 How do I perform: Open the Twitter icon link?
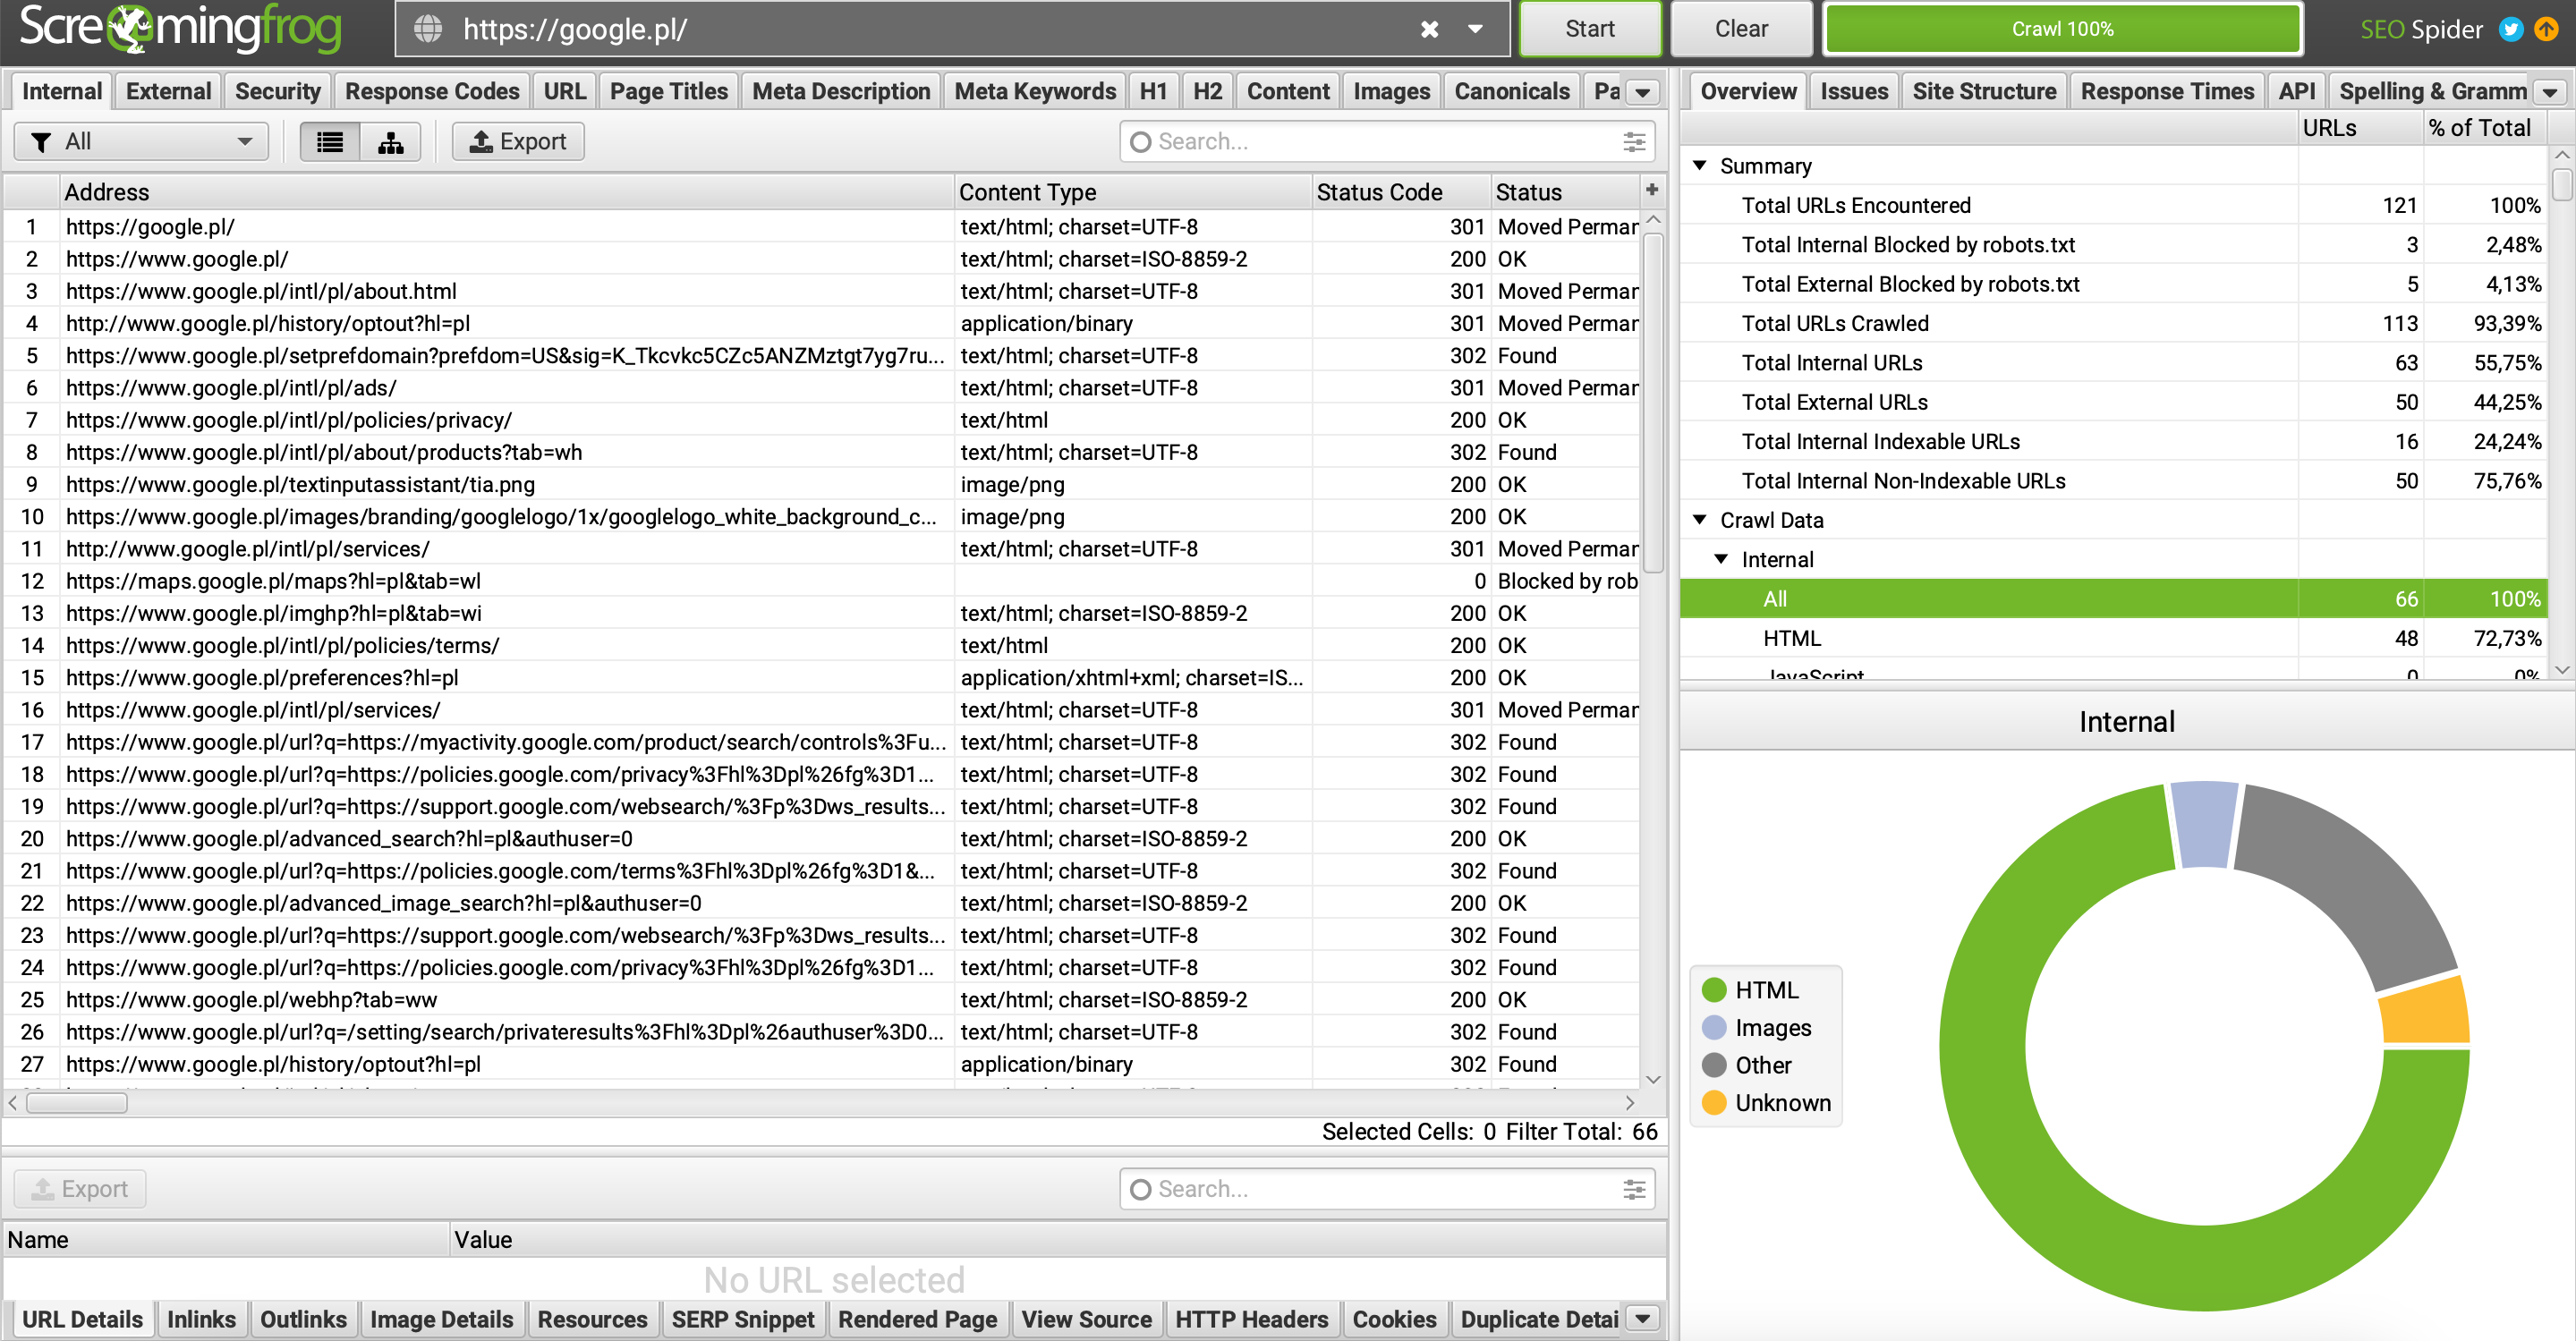(2511, 29)
